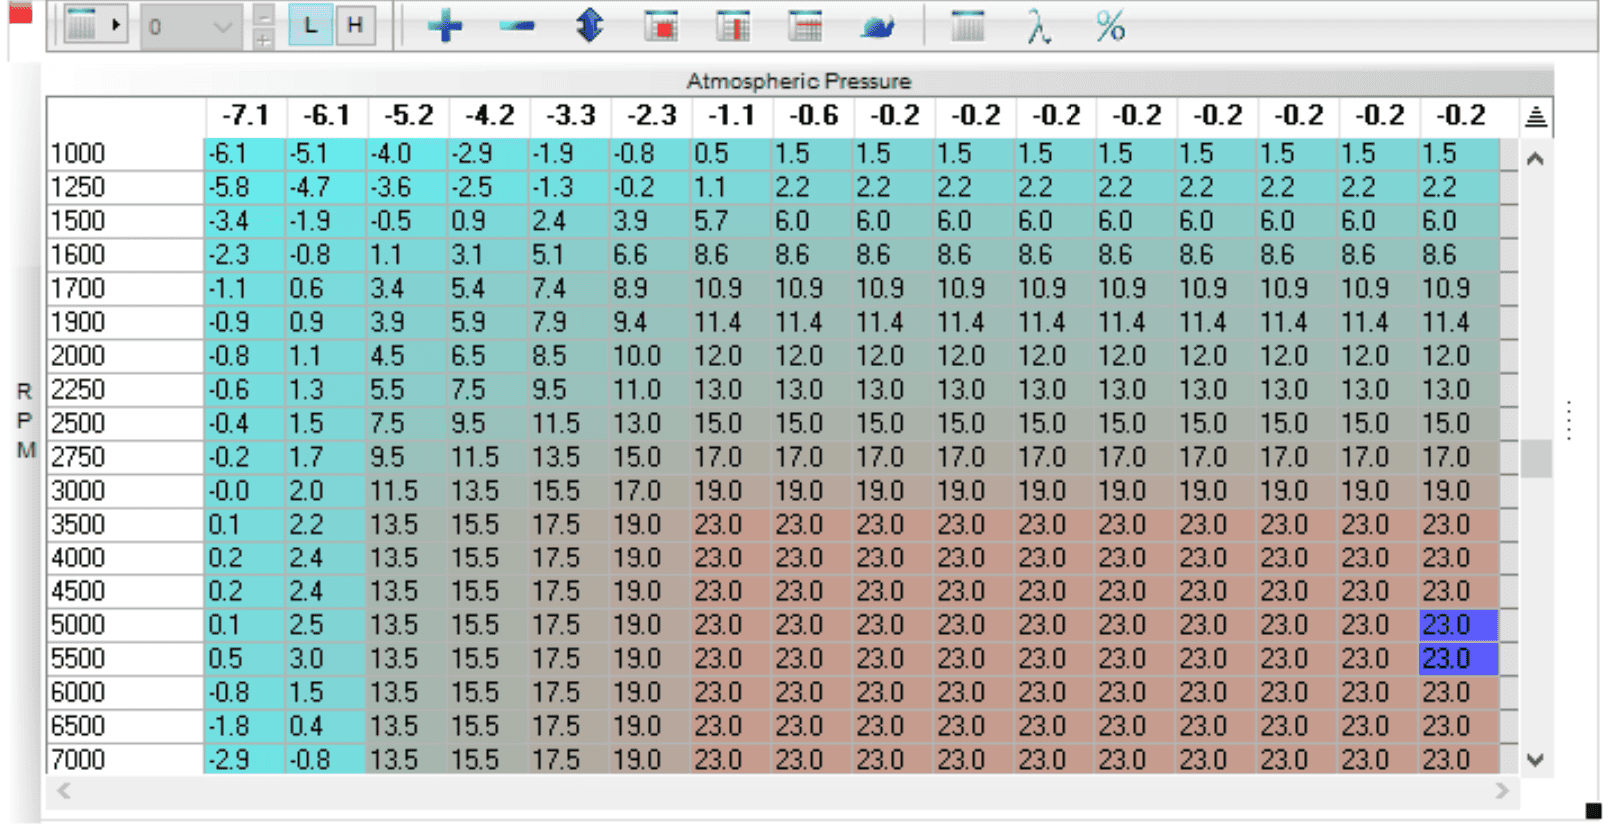
Task: Toggle the H (high) table button
Action: (x=355, y=25)
